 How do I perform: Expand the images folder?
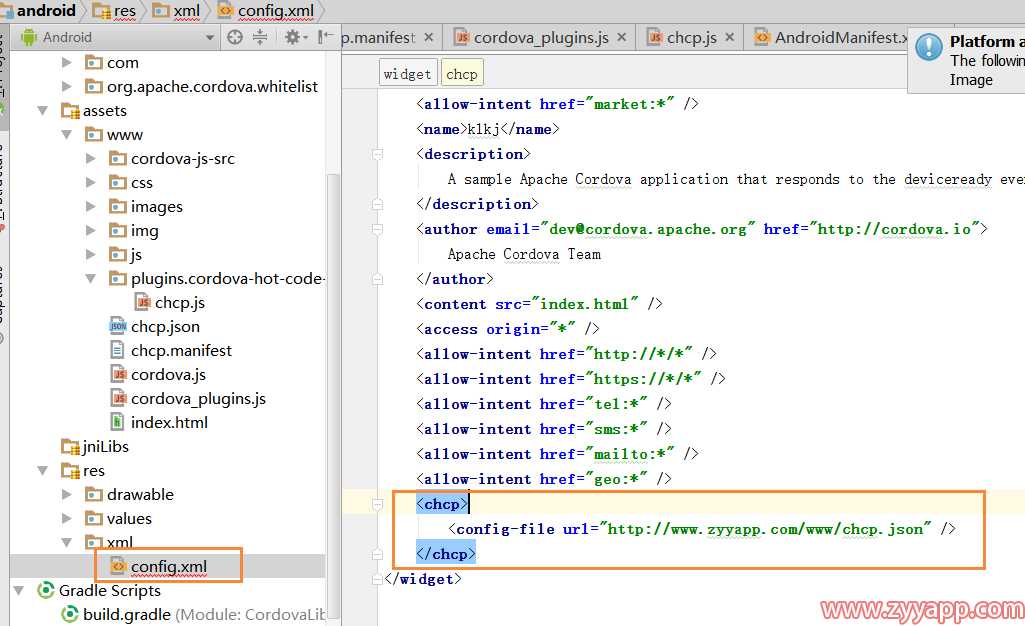pyautogui.click(x=91, y=206)
